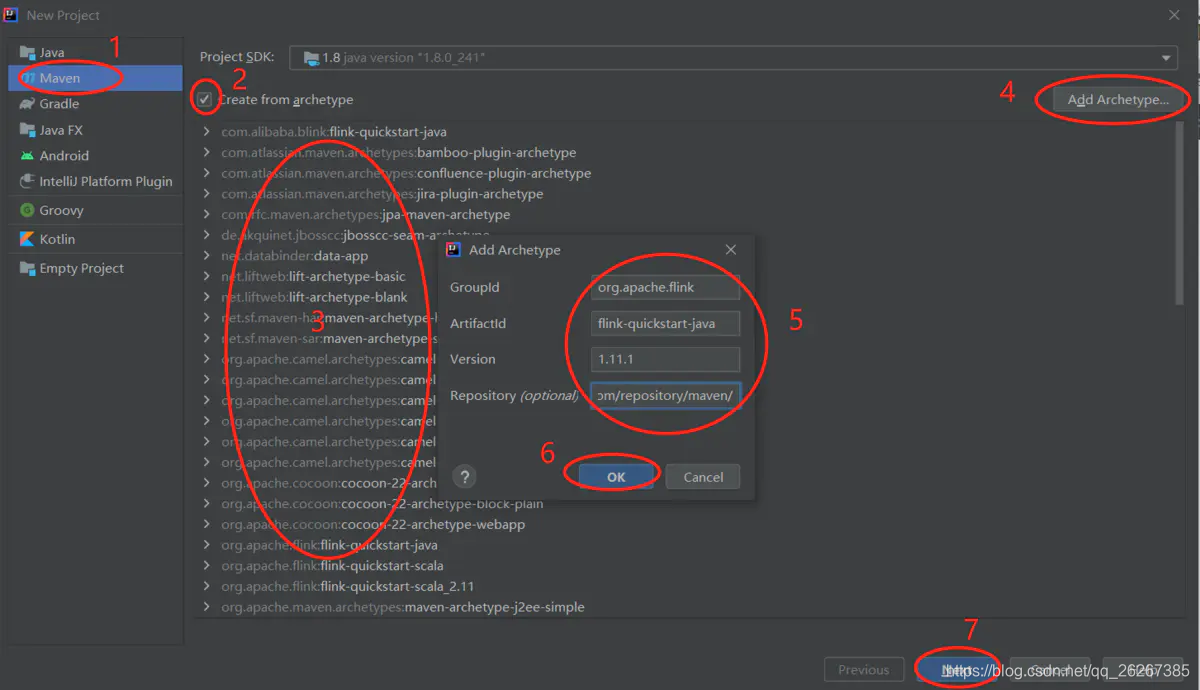
Task: Expand net.databinder:data-app entry
Action: (207, 256)
